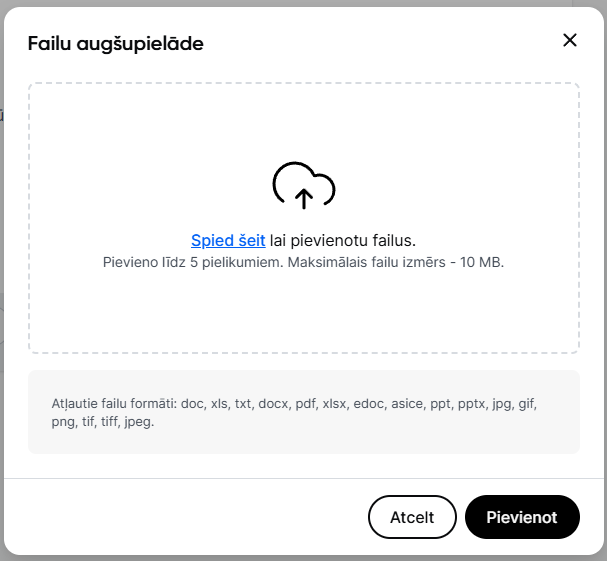Click the Failu augšupielāde dialog title
Screen dimensions: 607x561
pos(116,43)
